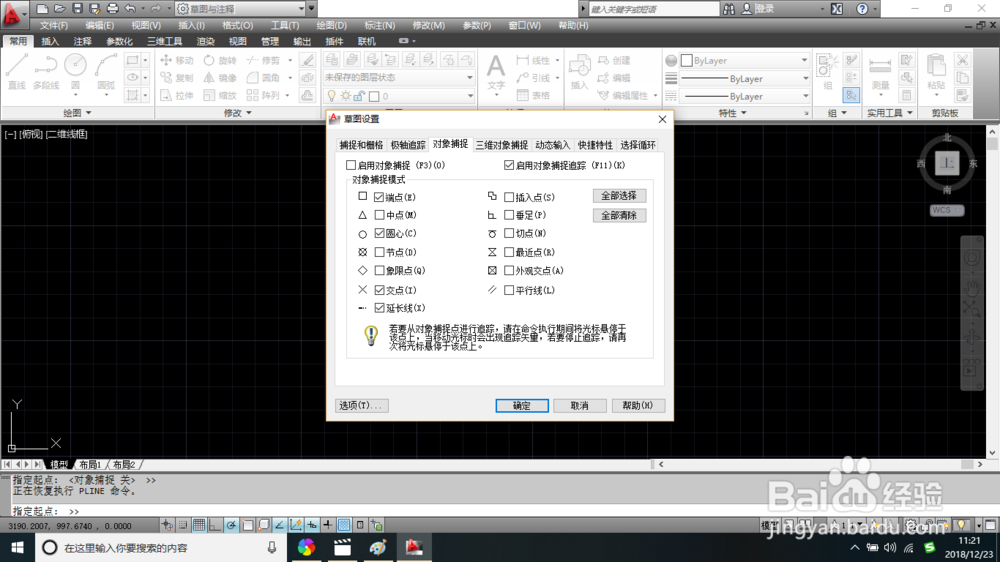The height and width of the screenshot is (562, 1000).
Task: Open AutoCAD from the Windows taskbar
Action: point(414,547)
